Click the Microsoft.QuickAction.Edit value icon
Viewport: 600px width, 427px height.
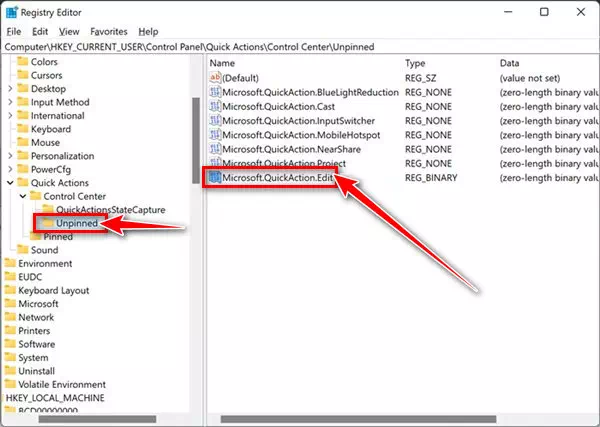[x=215, y=178]
